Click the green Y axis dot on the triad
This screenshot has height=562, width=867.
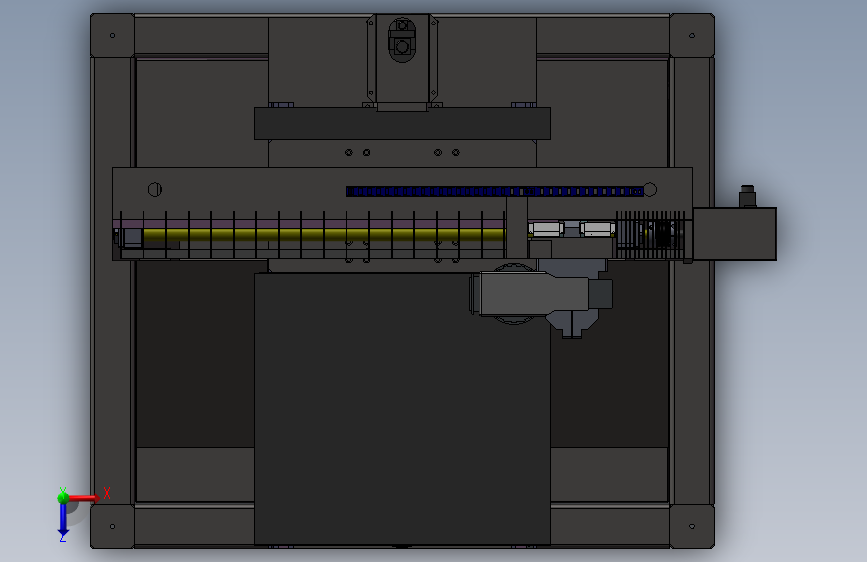[63, 497]
